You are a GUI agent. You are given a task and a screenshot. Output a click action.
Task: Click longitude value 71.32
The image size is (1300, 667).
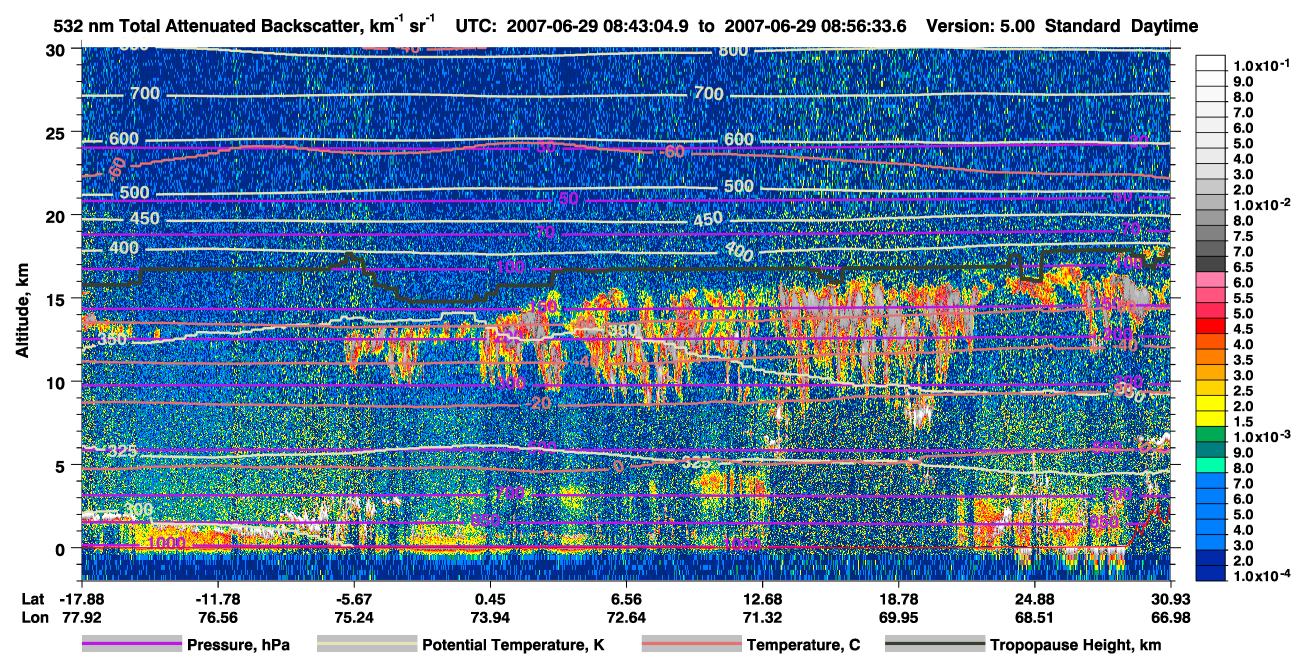pyautogui.click(x=762, y=617)
